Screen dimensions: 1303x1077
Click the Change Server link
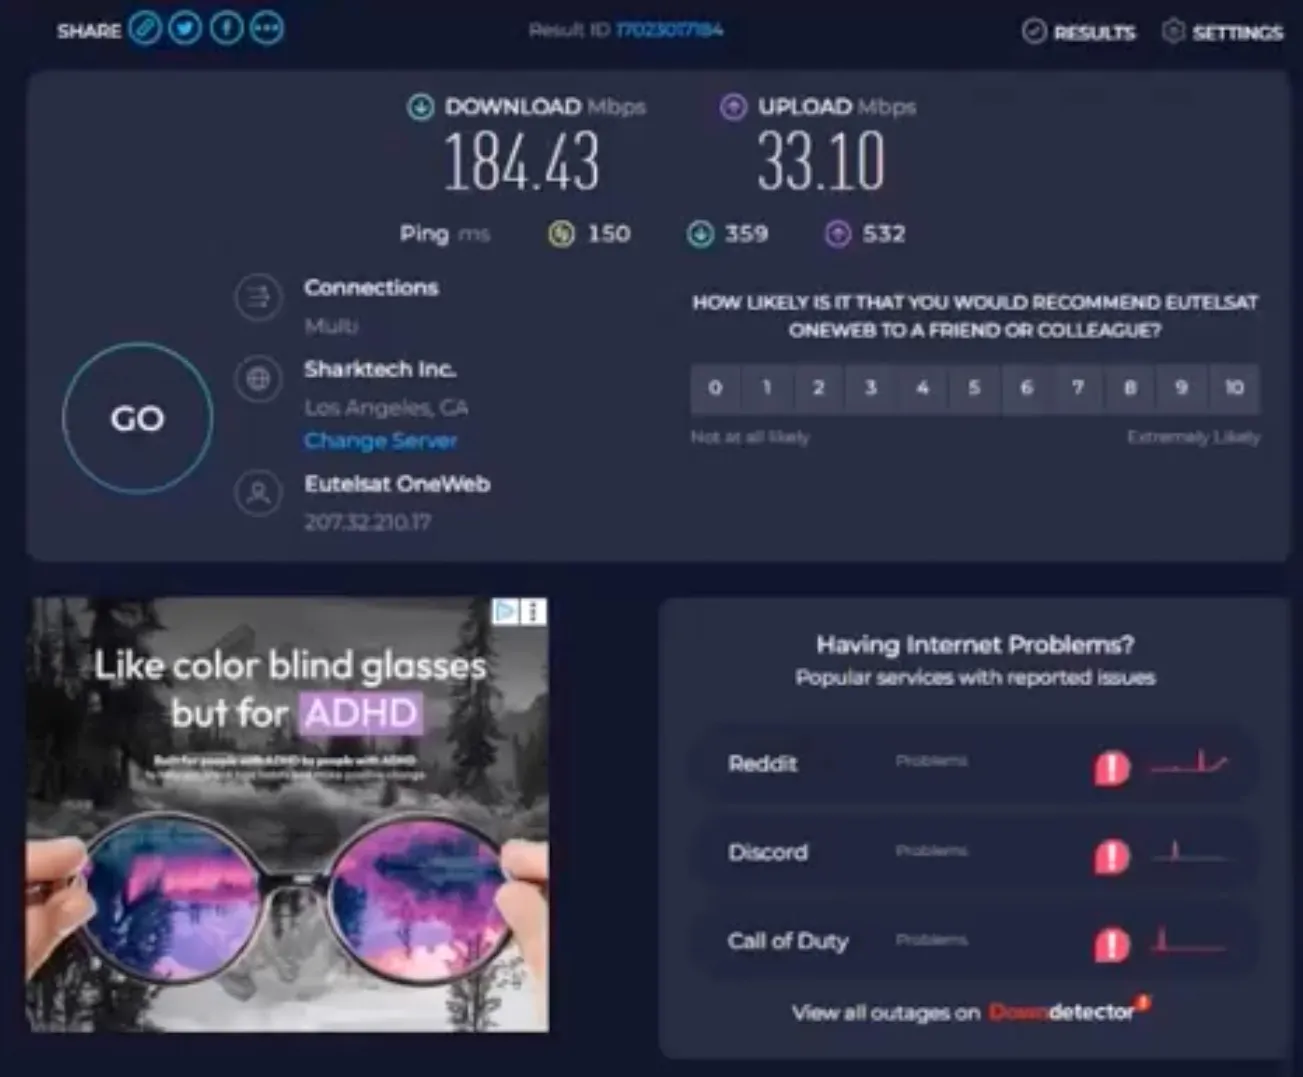coord(380,441)
